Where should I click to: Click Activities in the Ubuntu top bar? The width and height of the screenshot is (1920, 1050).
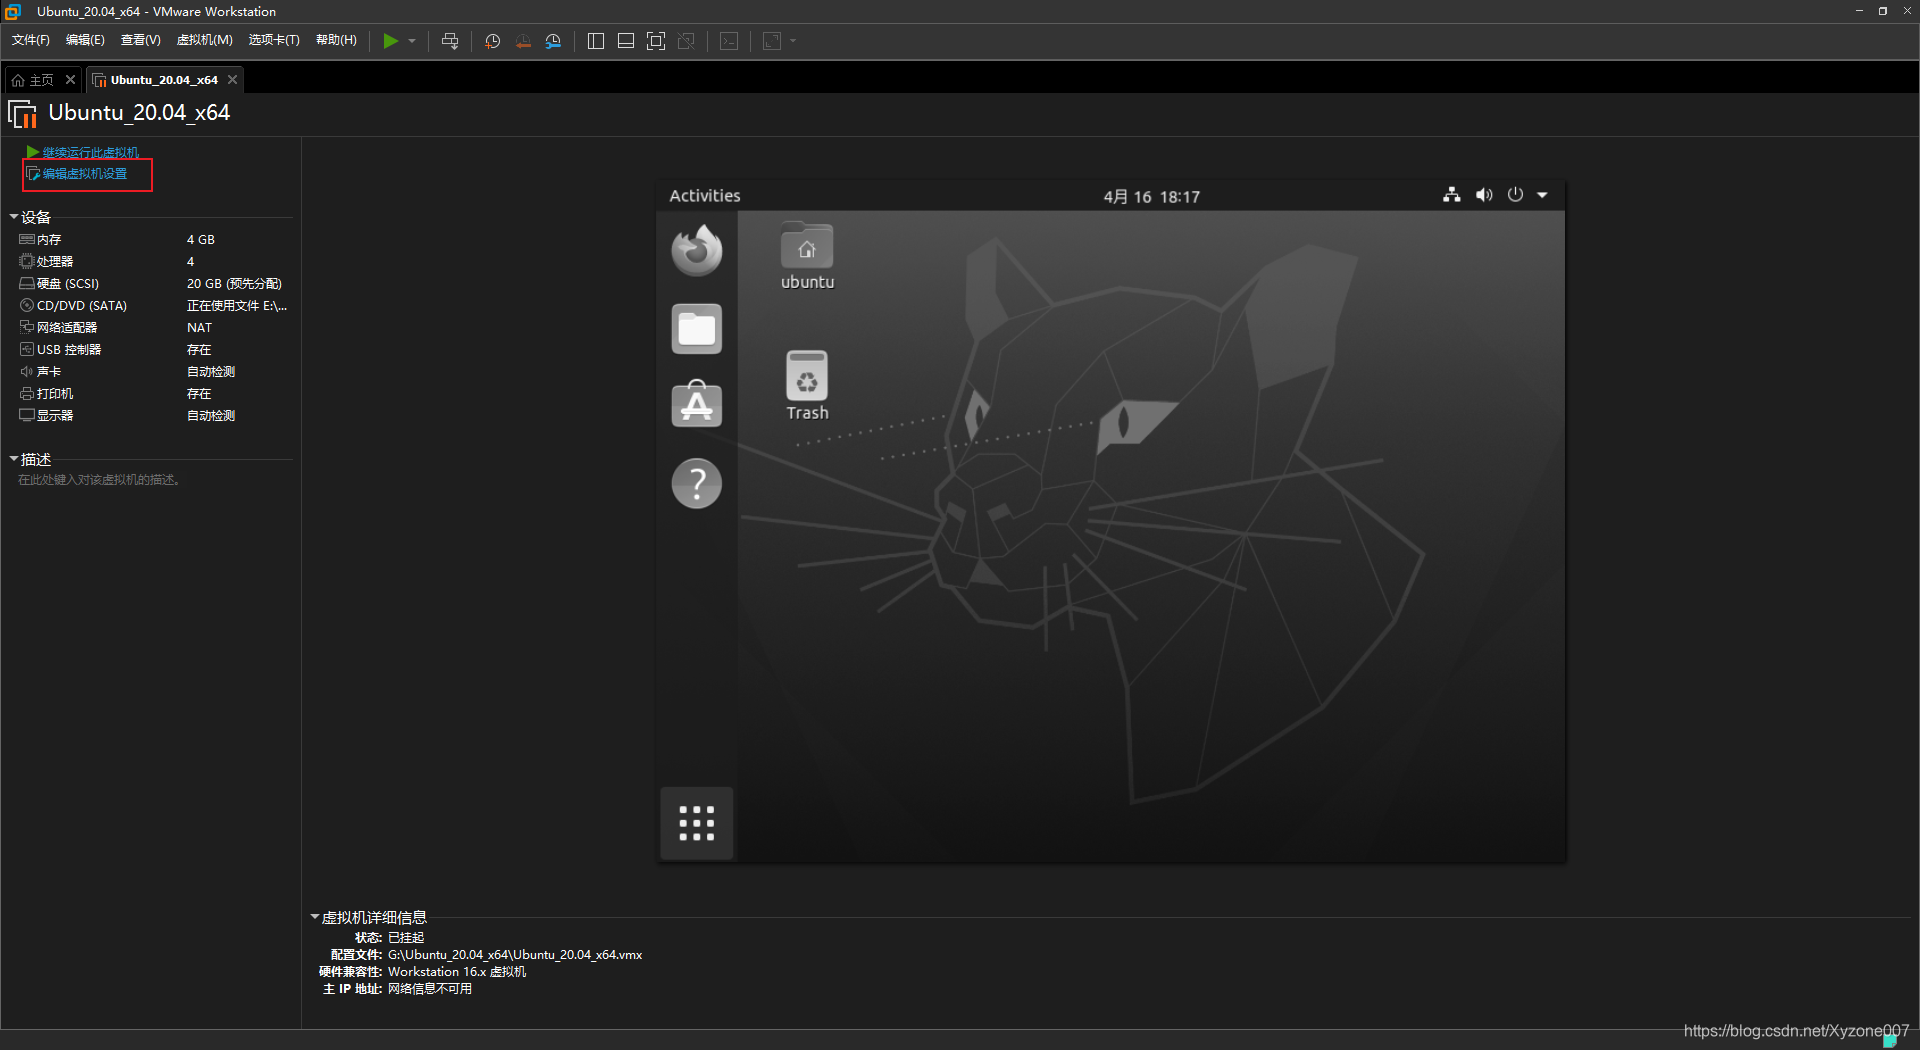click(705, 196)
